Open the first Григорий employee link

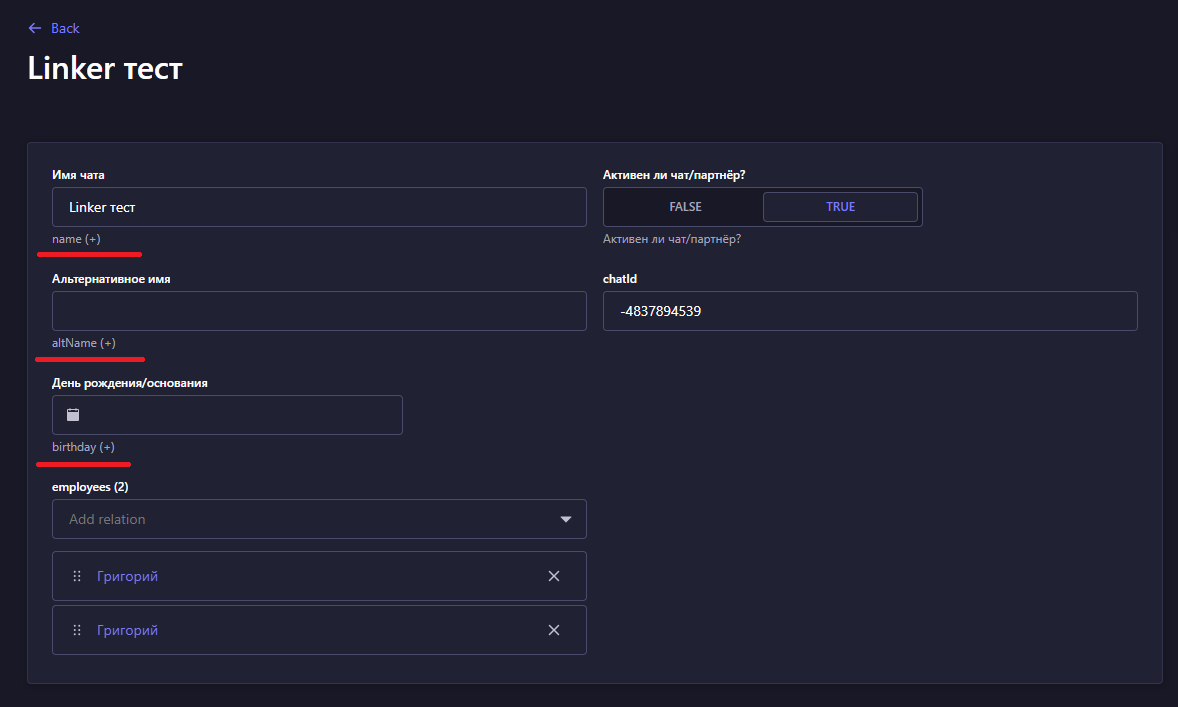127,576
